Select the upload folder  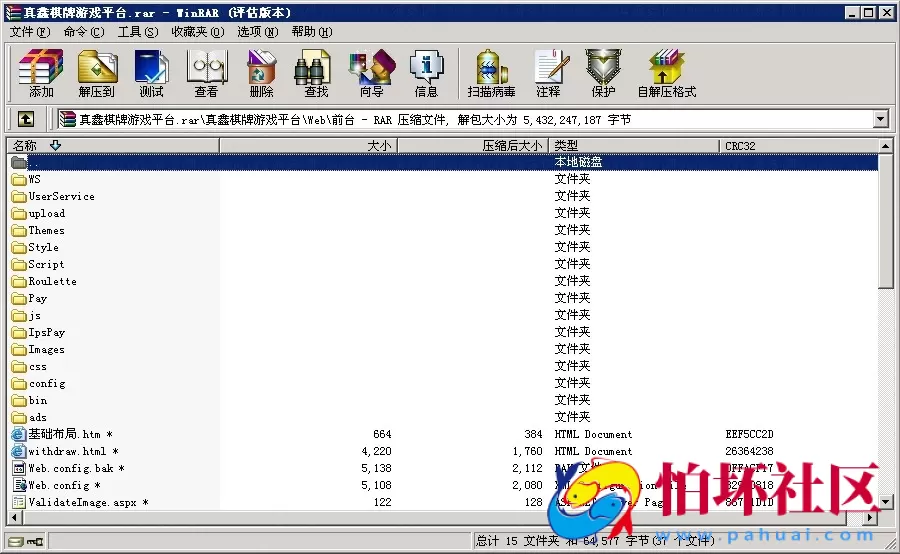[38, 214]
